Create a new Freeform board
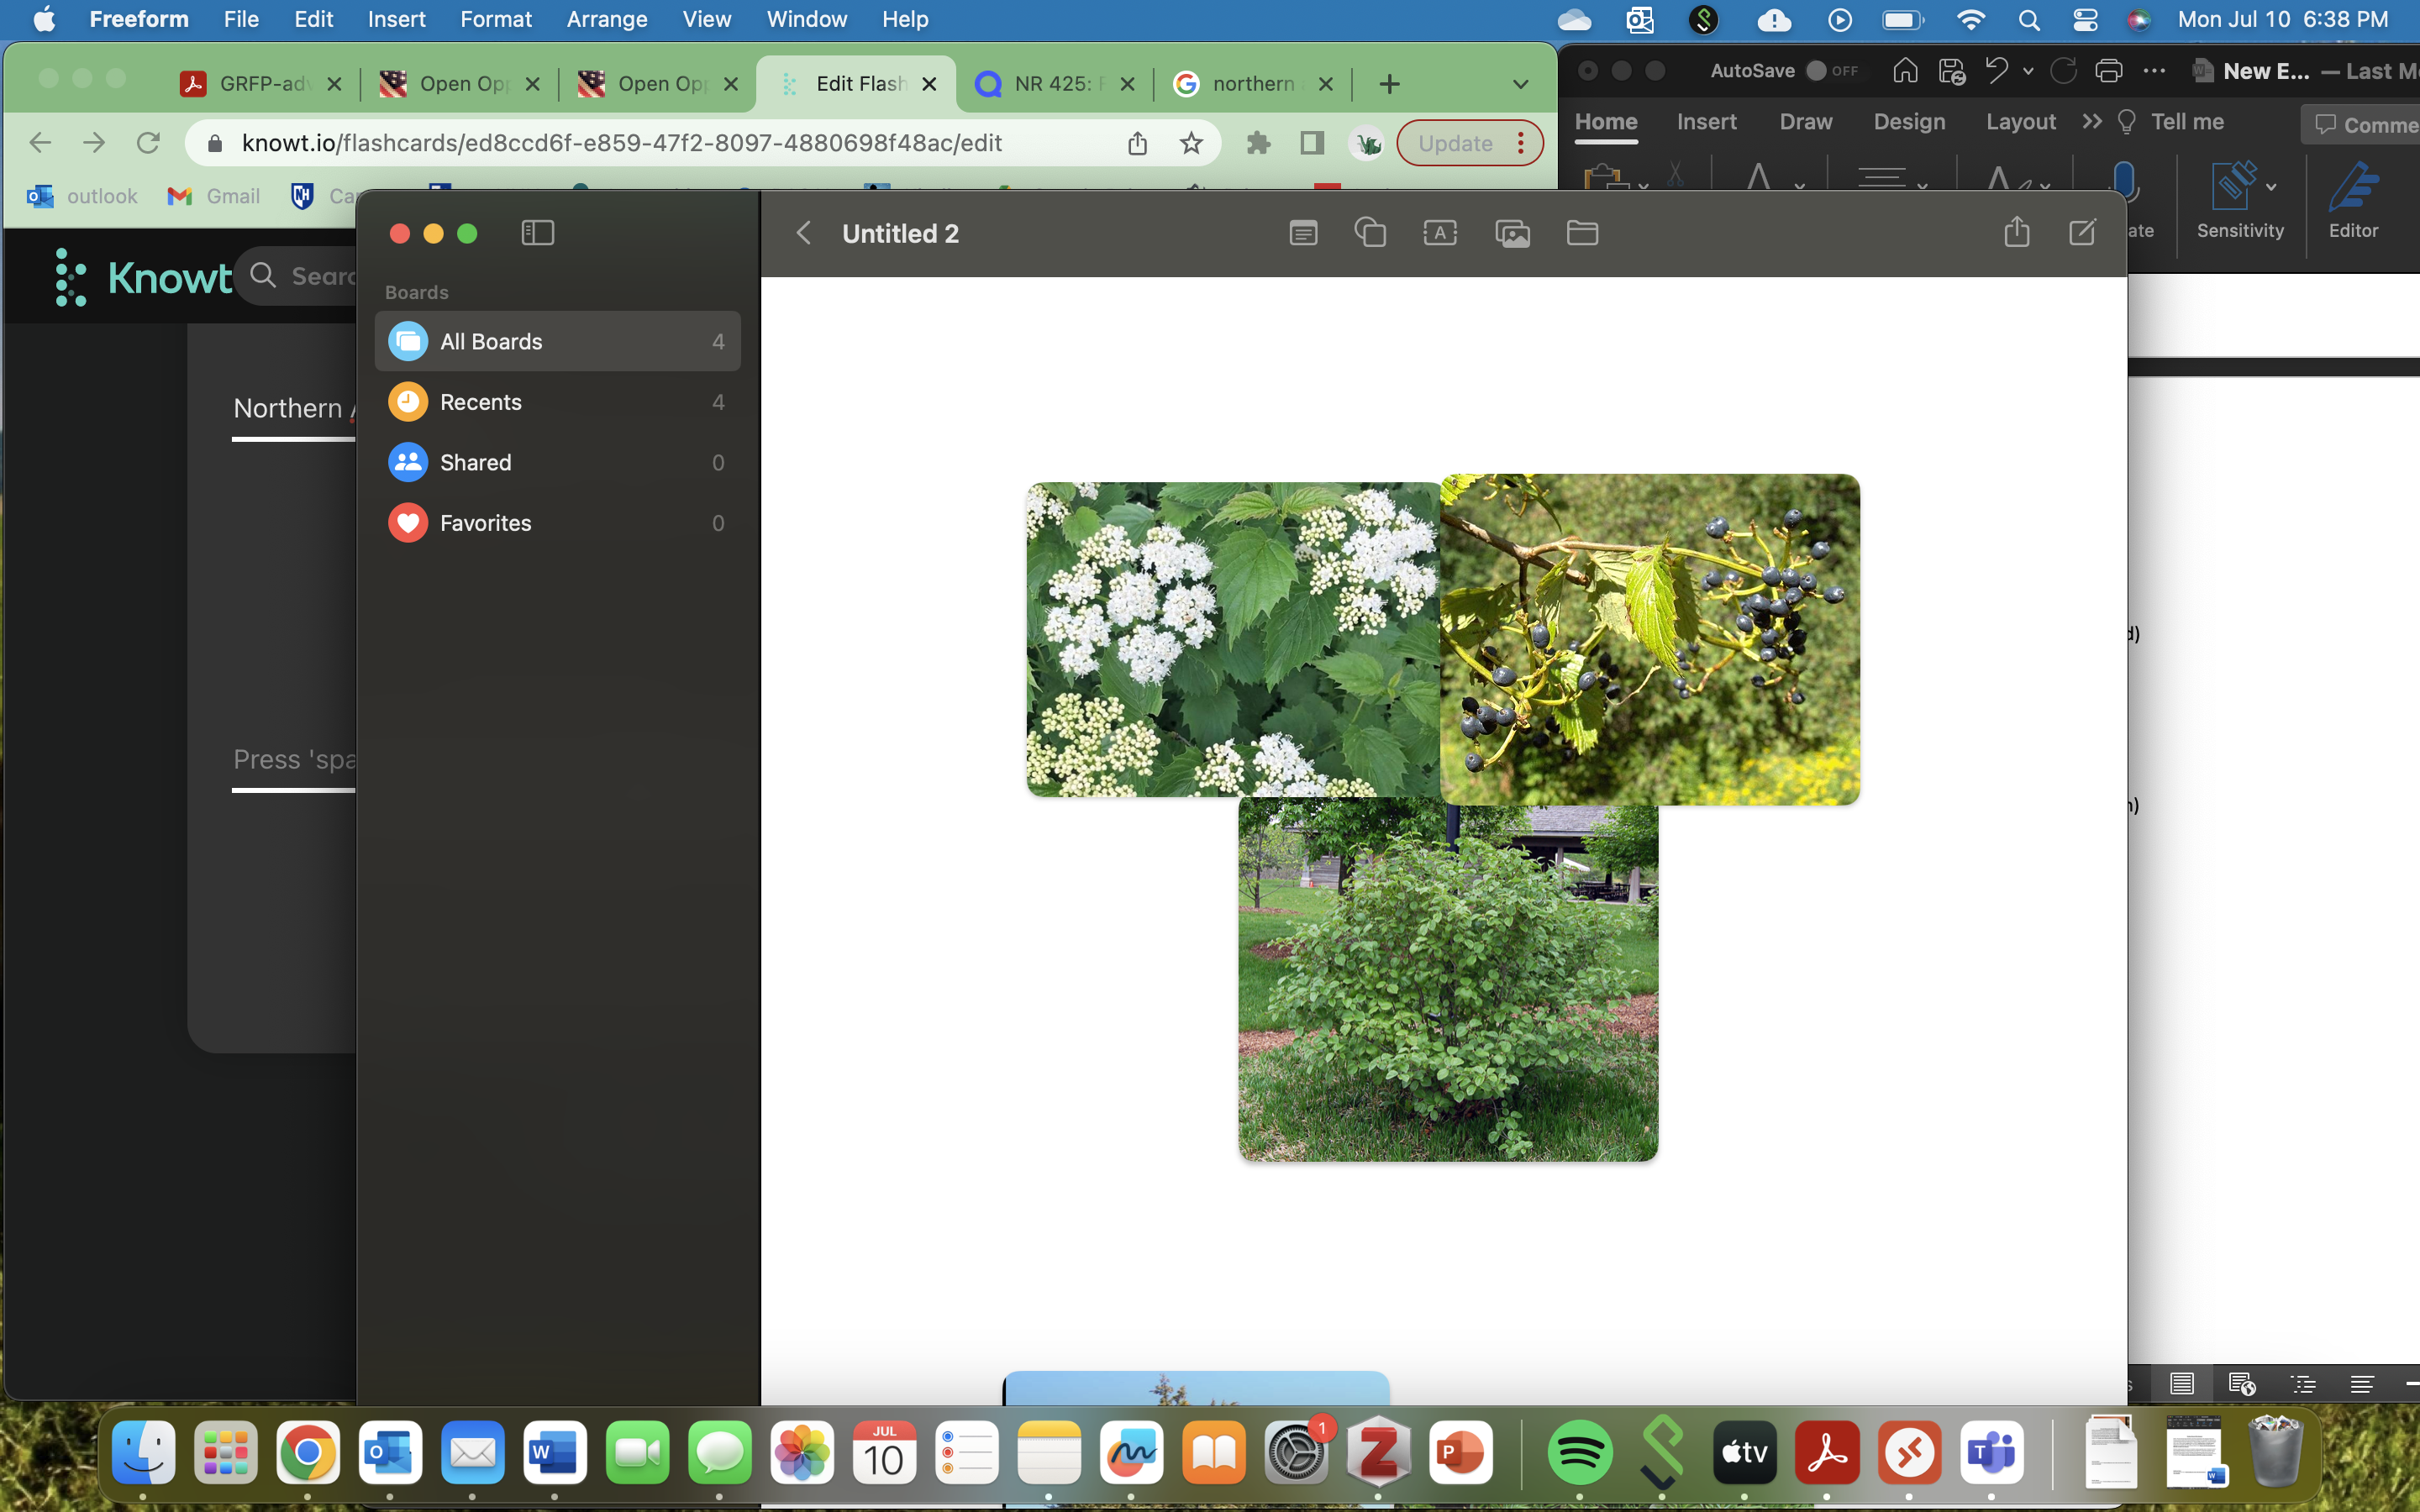2420x1512 pixels. pyautogui.click(x=2082, y=233)
